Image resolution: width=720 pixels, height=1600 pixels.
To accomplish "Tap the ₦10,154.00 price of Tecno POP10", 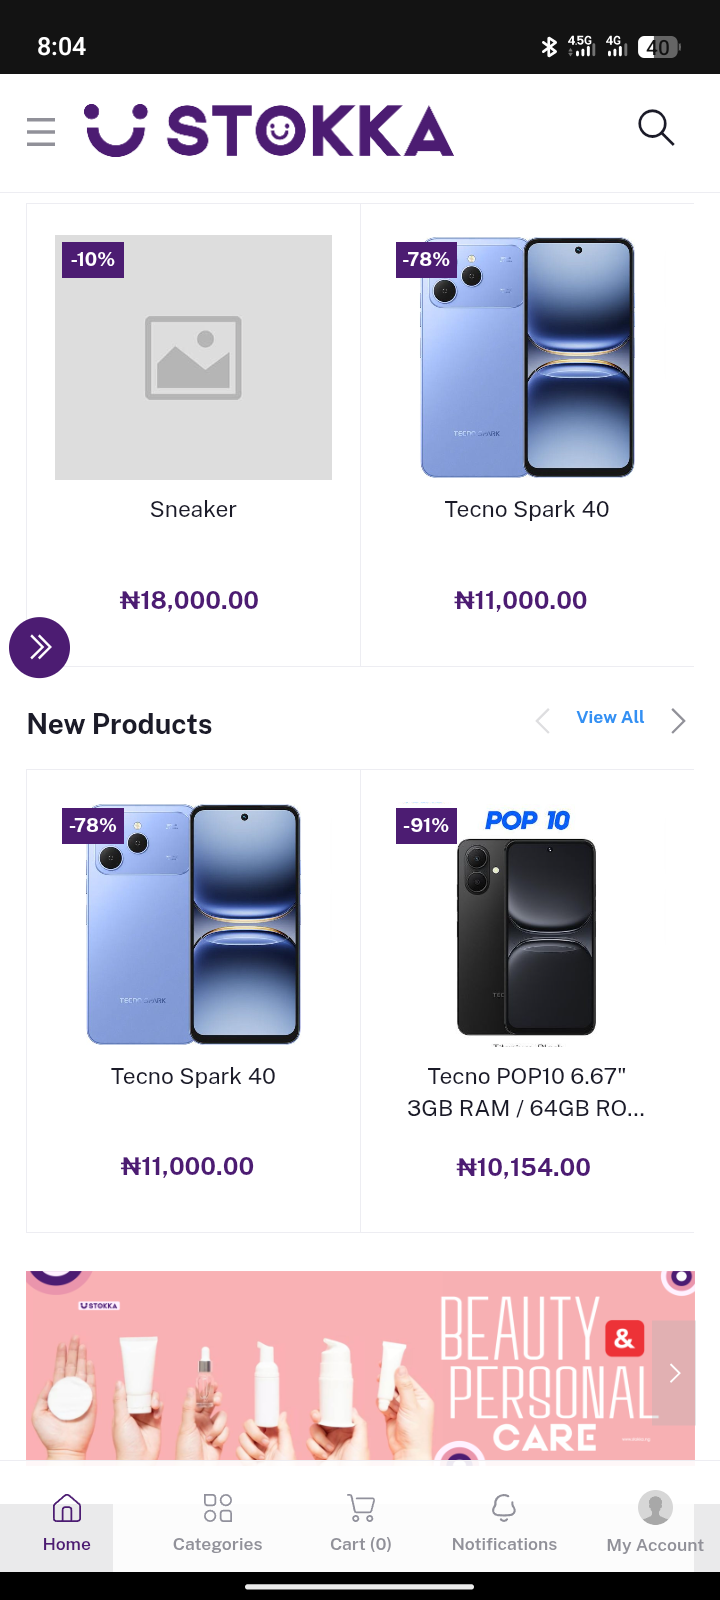I will pyautogui.click(x=524, y=1167).
